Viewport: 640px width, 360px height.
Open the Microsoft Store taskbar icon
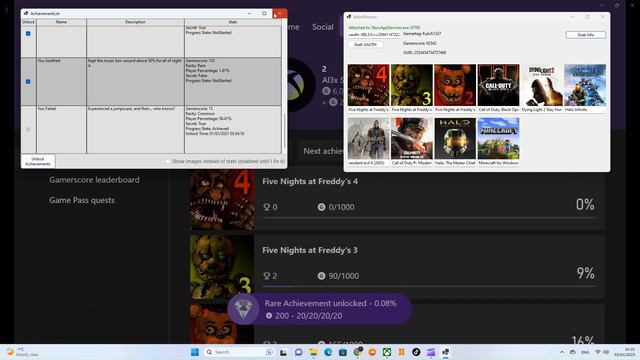[342, 352]
